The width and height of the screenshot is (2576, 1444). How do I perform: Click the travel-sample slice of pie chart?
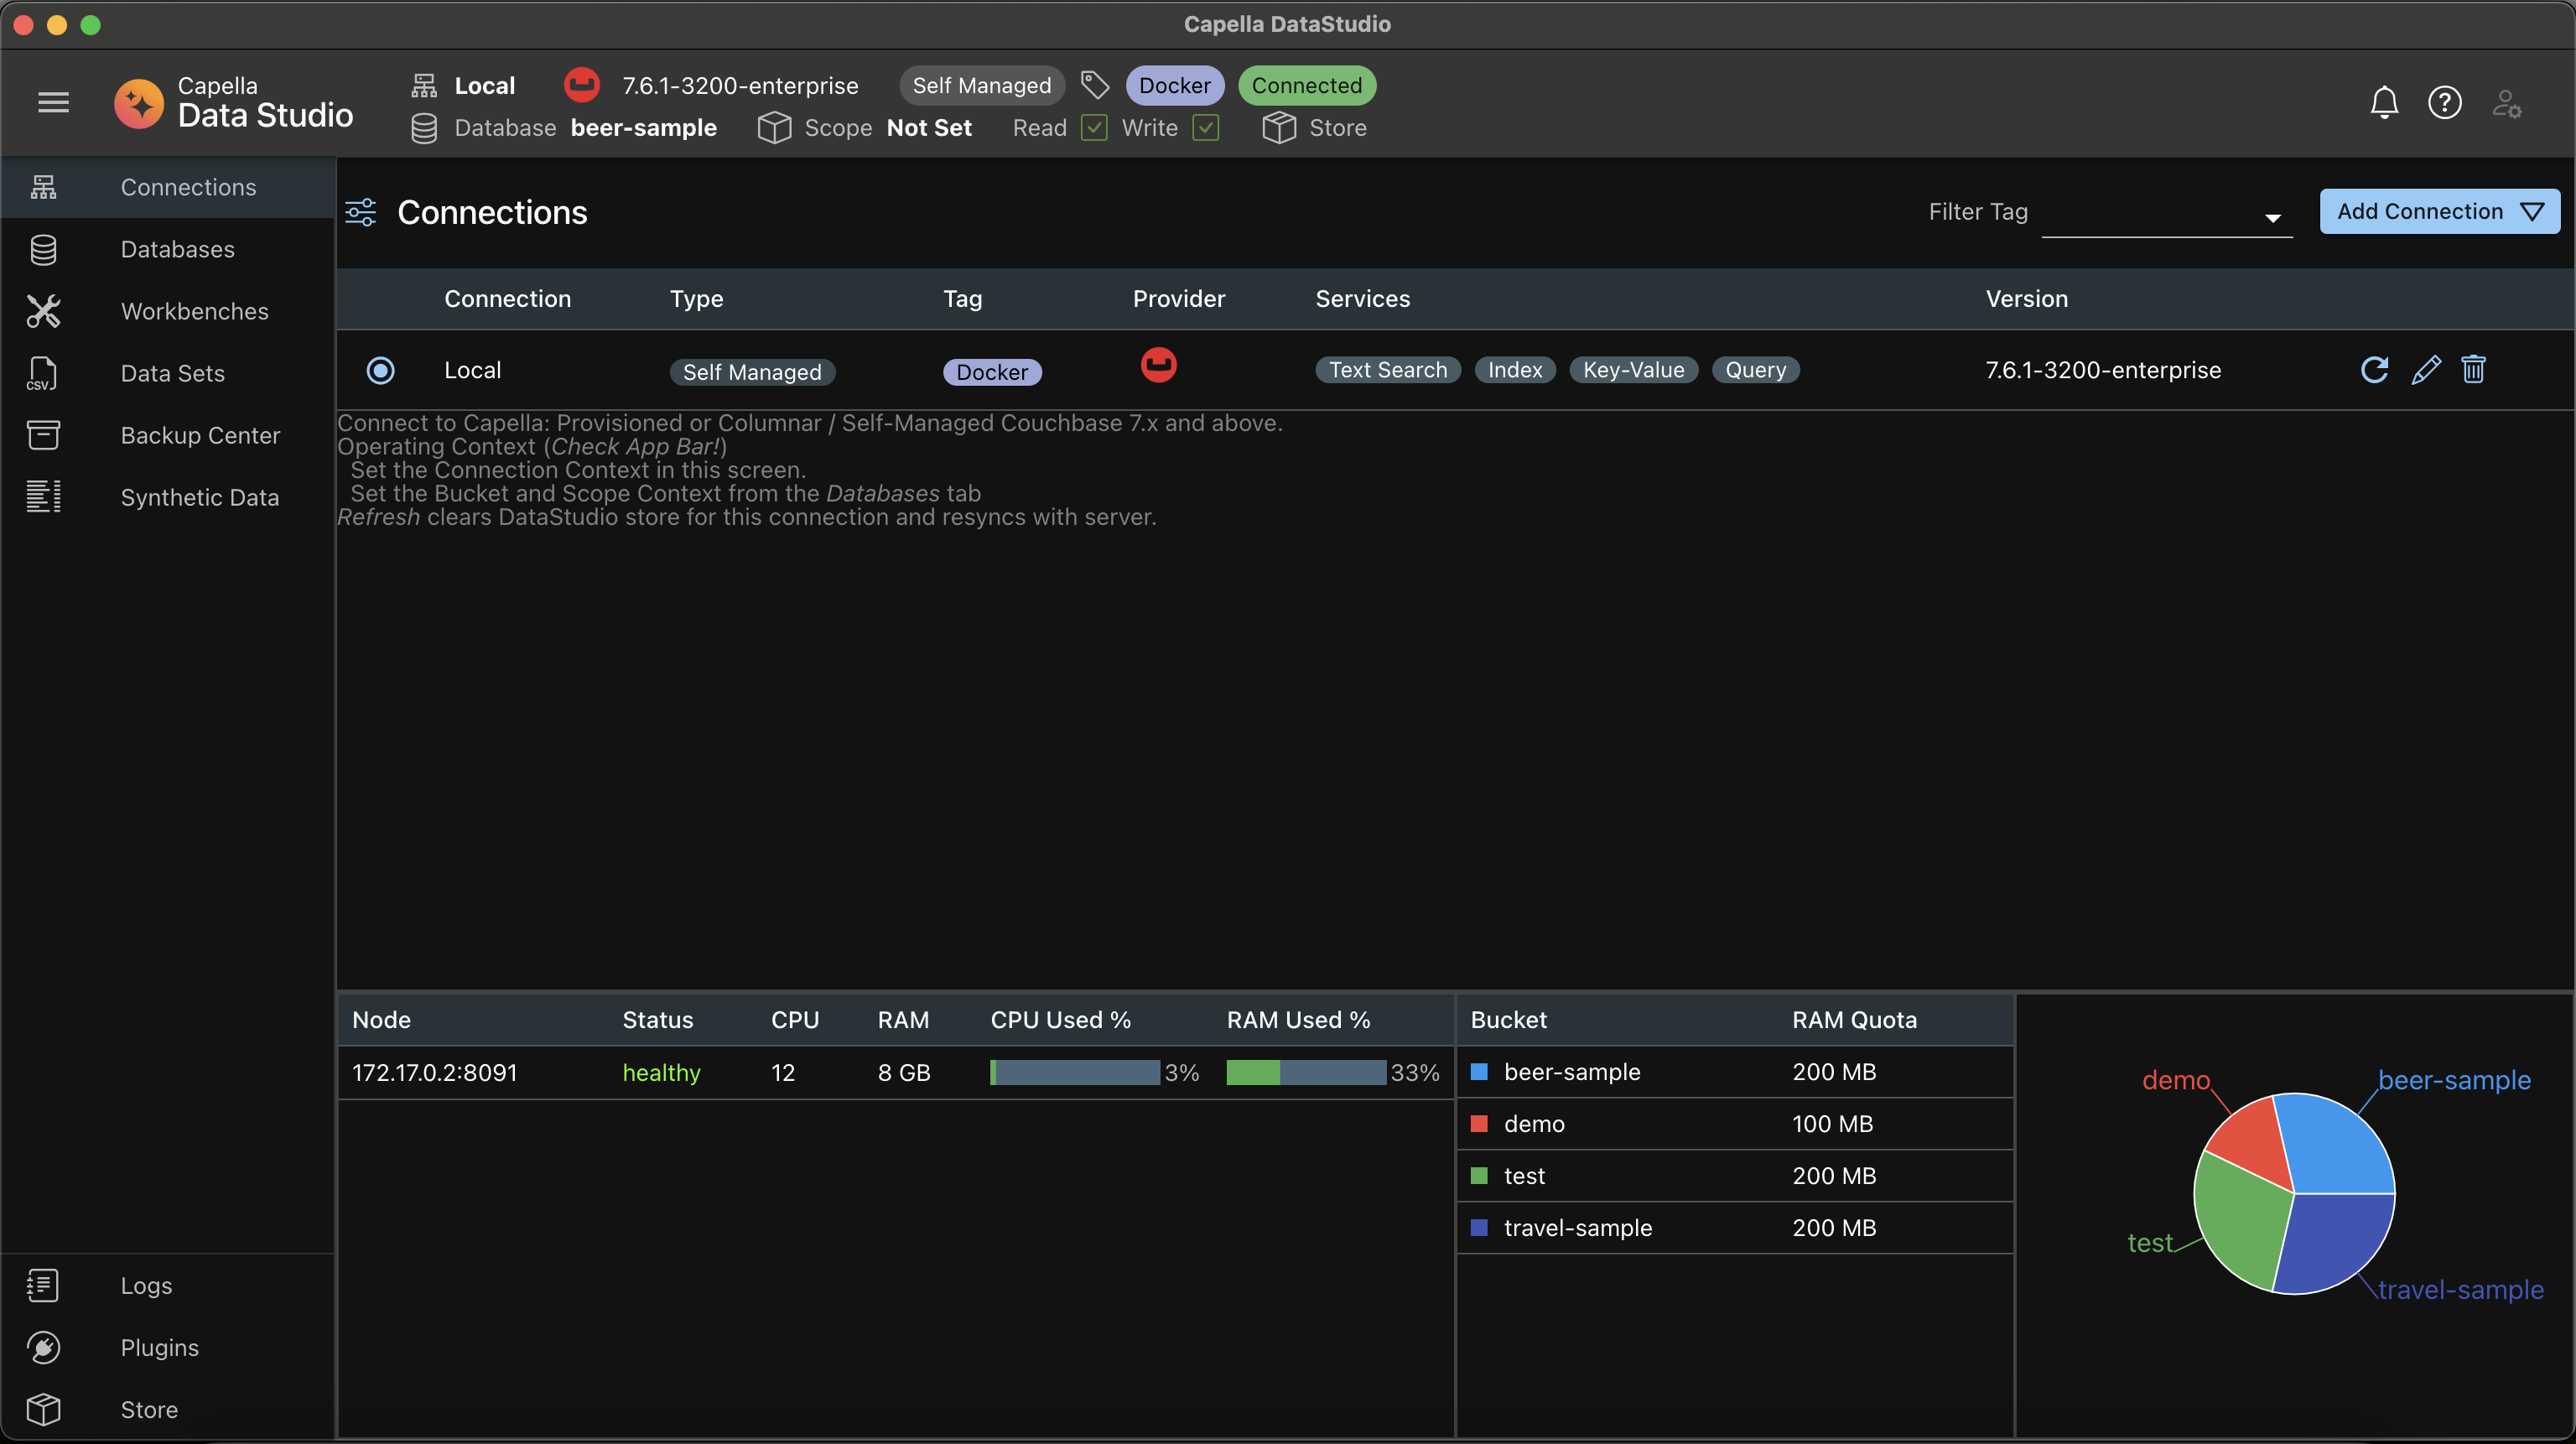coord(2338,1243)
